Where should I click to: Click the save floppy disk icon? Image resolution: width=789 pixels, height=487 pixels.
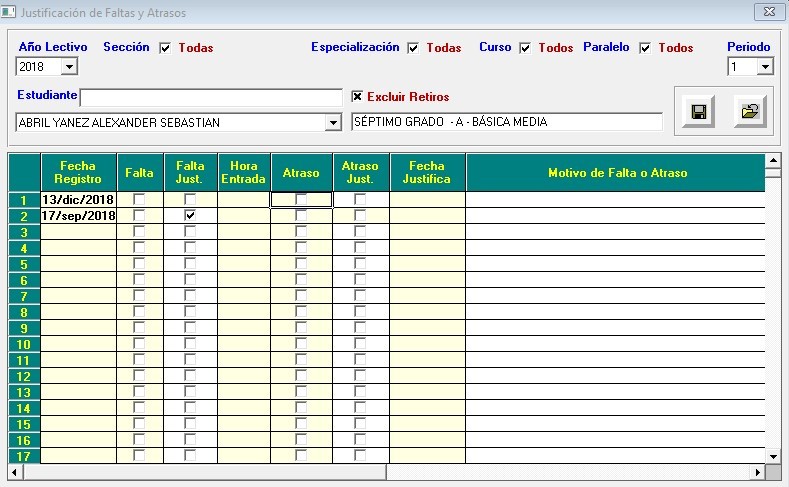click(x=698, y=112)
